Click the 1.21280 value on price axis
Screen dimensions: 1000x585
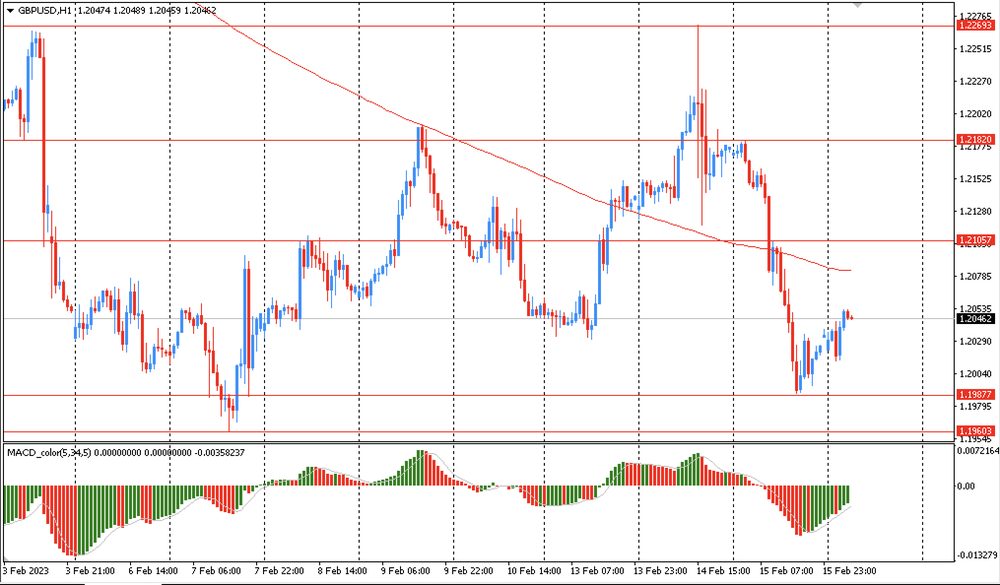[x=975, y=211]
